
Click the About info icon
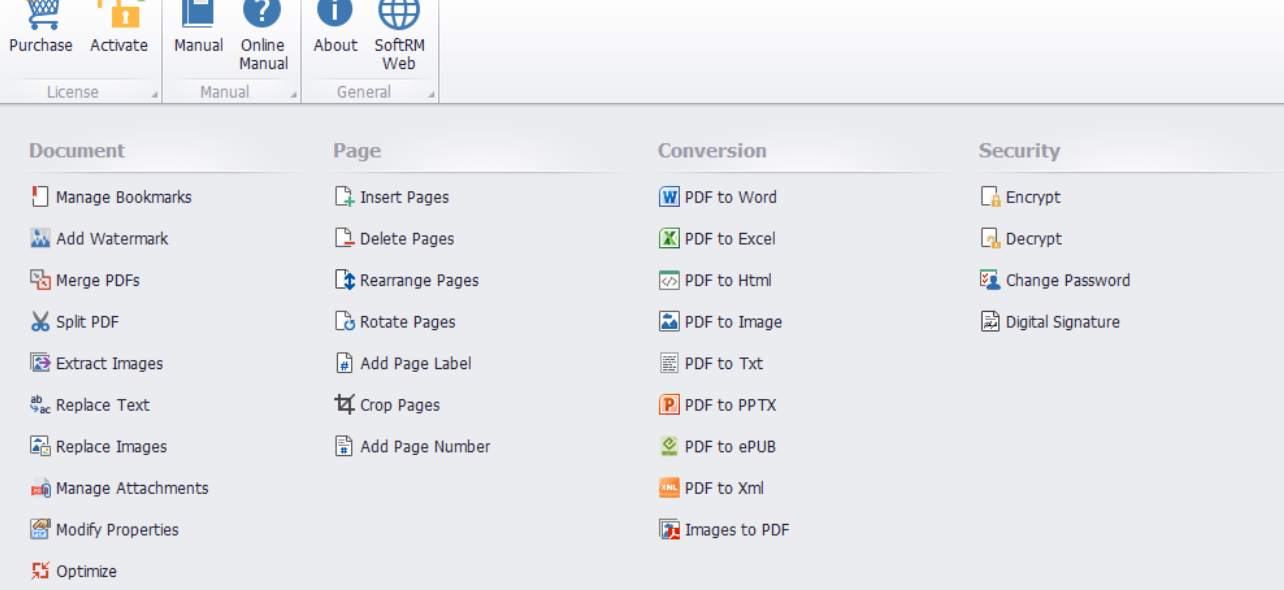[x=335, y=14]
